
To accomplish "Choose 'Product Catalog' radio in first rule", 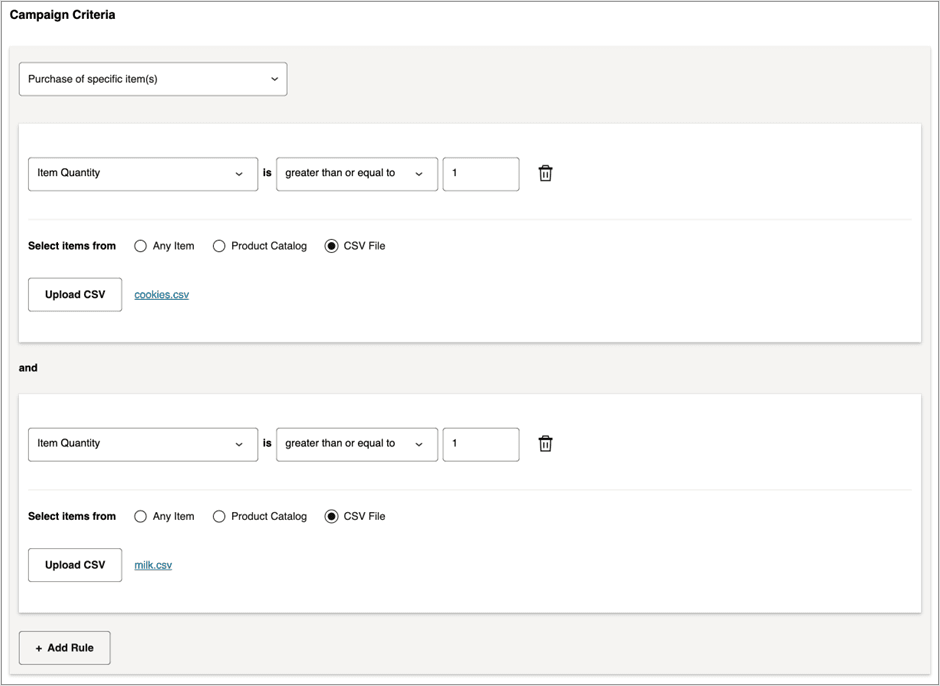I will click(219, 246).
